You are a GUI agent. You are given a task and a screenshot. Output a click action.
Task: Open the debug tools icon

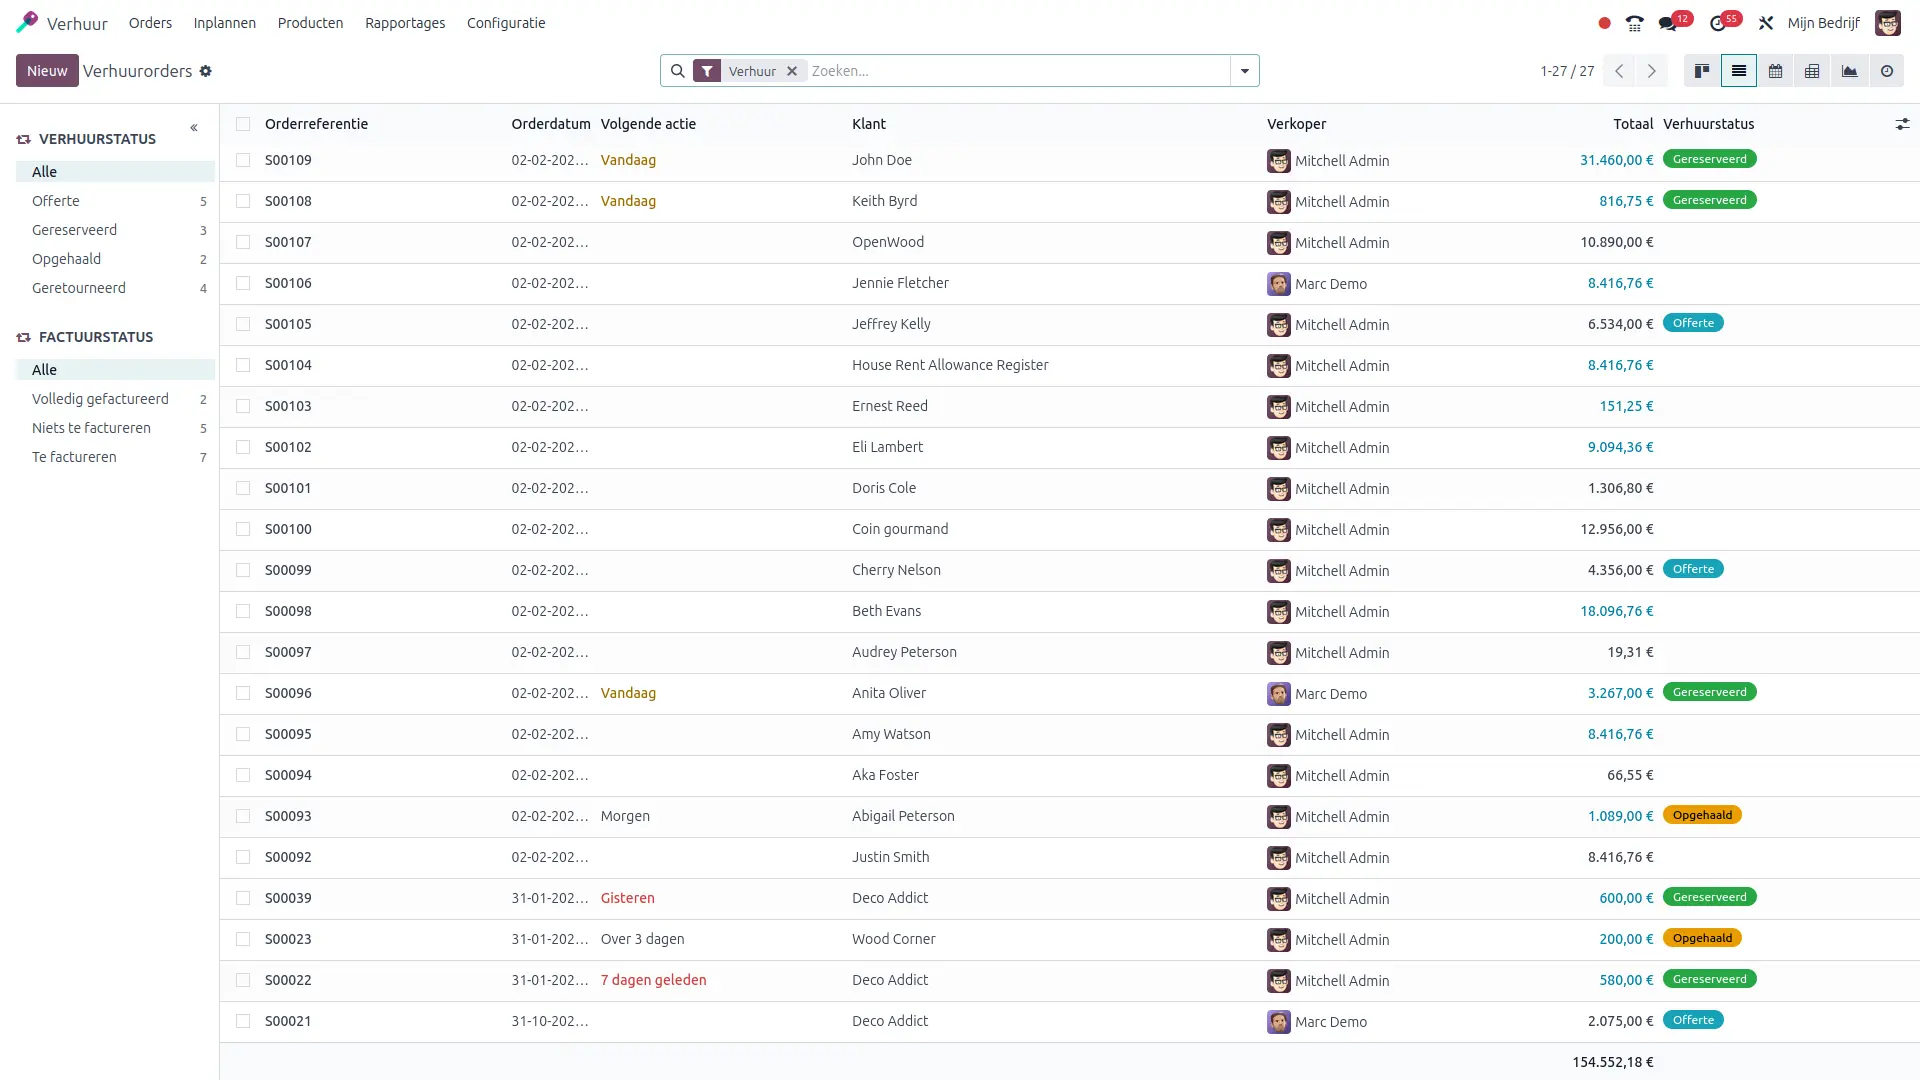[x=1766, y=23]
